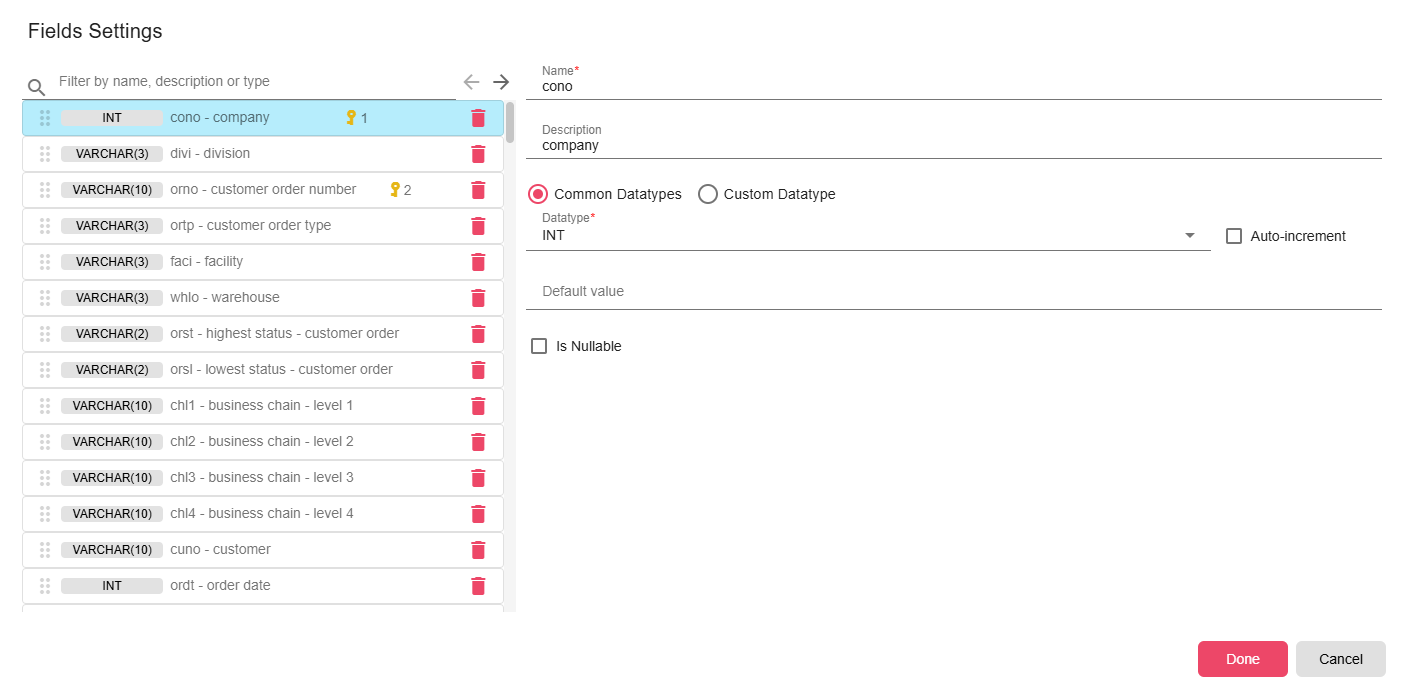The image size is (1402, 694).
Task: Select the Custom Datatype radio button
Action: [708, 194]
